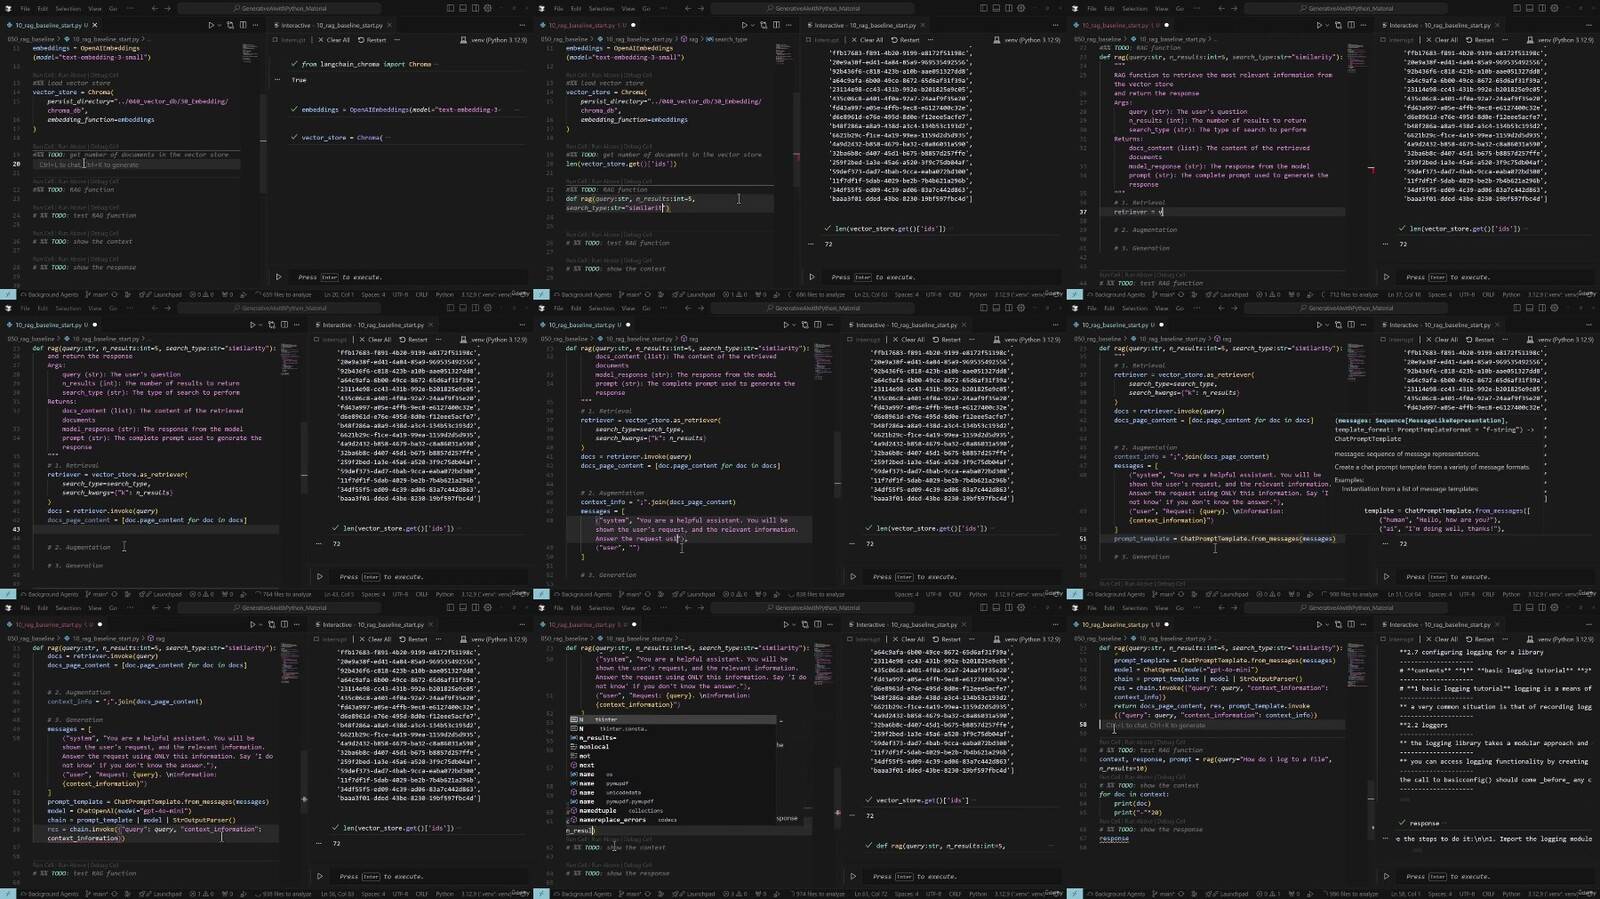1600x899 pixels.
Task: Open Background Agents in top-left status bar
Action: coord(50,295)
